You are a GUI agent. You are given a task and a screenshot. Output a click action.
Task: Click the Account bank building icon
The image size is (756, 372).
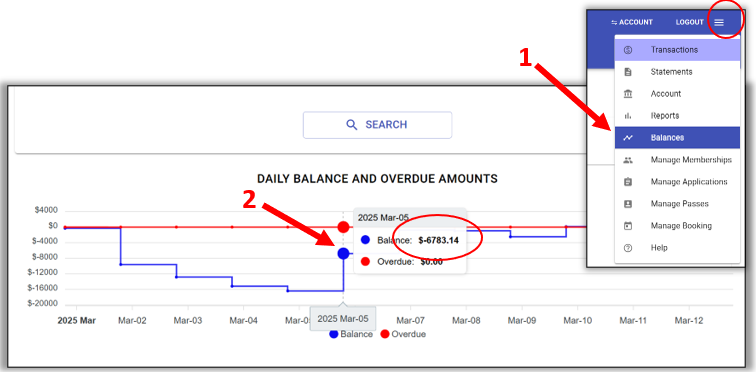pyautogui.click(x=627, y=93)
